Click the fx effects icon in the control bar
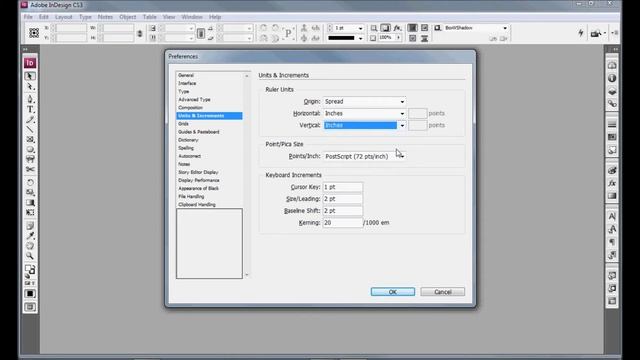The width and height of the screenshot is (640, 360). click(x=397, y=28)
